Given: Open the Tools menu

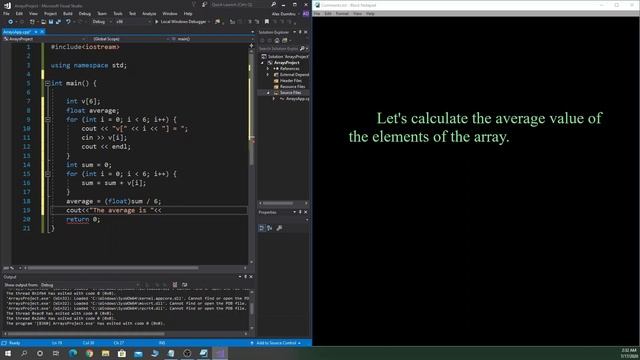Looking at the screenshot, I should pos(118,13).
